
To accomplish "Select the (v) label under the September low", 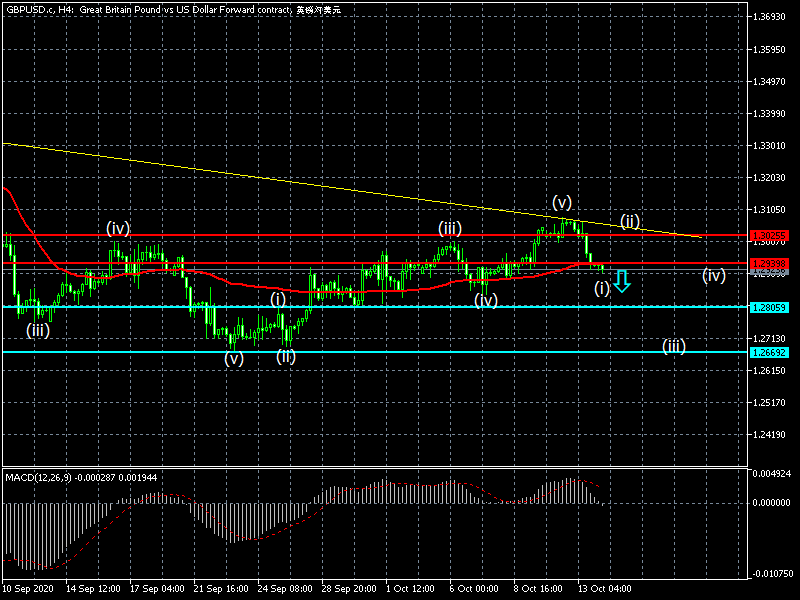I will [234, 359].
